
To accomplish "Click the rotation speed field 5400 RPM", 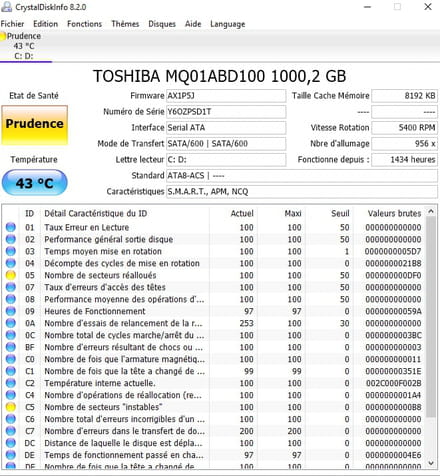I will click(404, 128).
